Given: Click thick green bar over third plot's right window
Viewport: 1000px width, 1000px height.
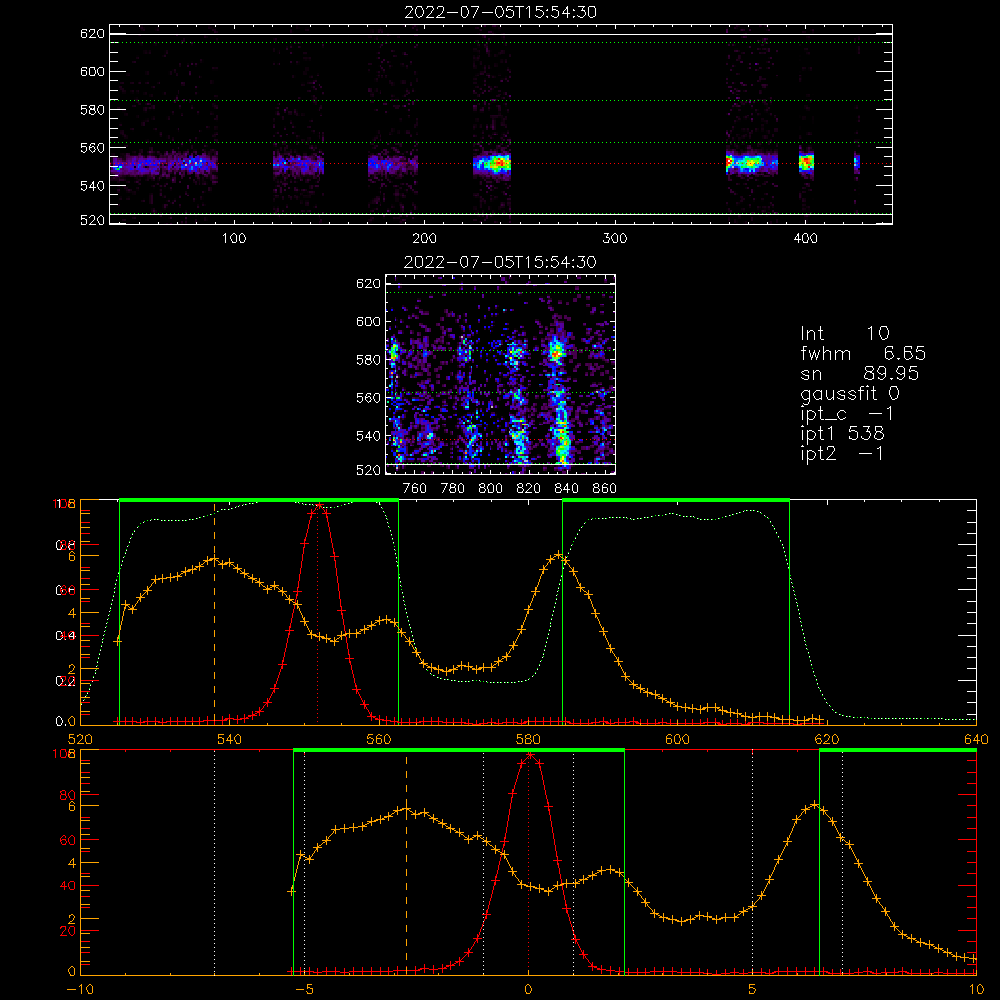Looking at the screenshot, I should (676, 500).
